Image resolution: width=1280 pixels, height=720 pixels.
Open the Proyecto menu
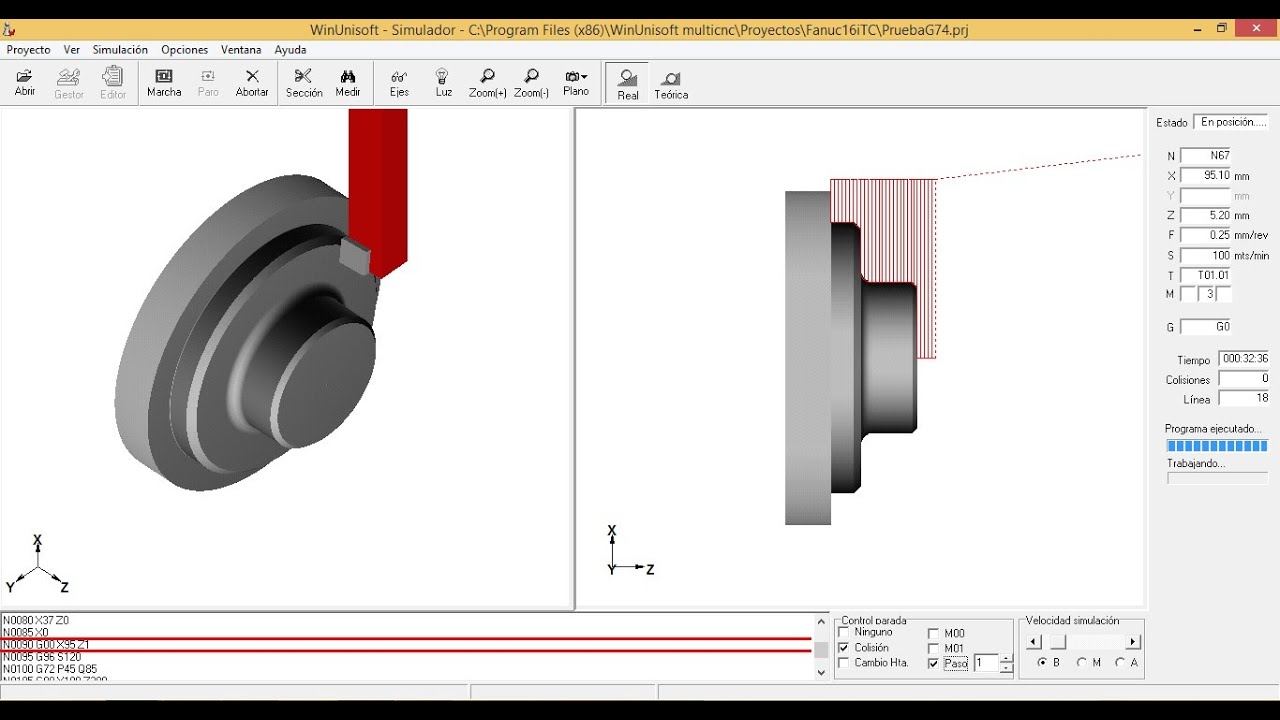pos(28,50)
